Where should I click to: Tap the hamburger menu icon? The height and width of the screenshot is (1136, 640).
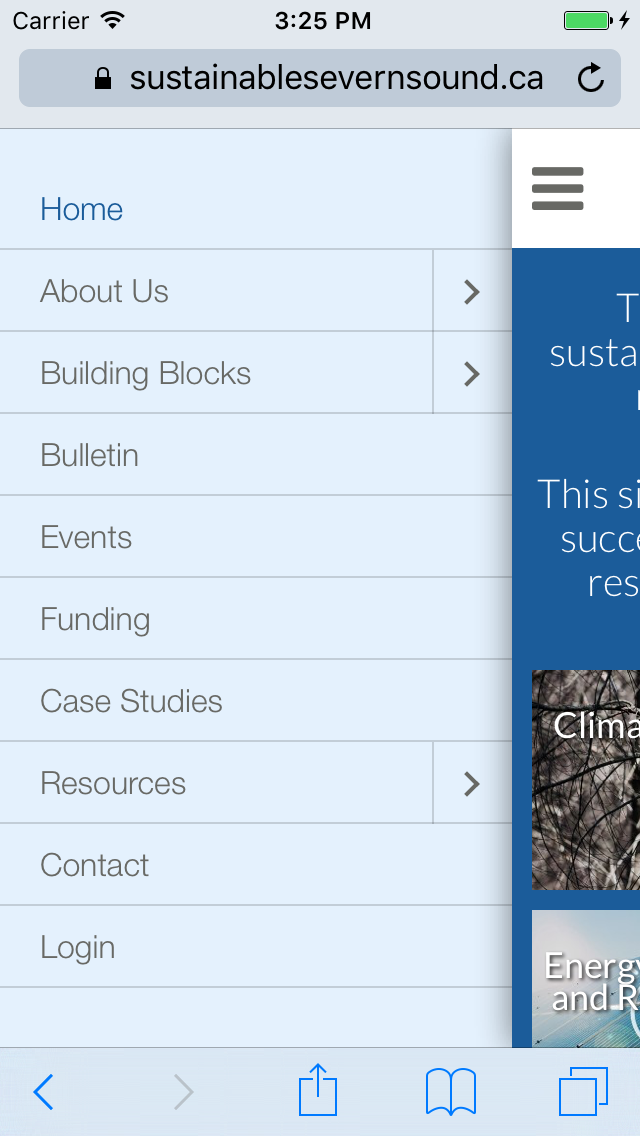pos(557,188)
